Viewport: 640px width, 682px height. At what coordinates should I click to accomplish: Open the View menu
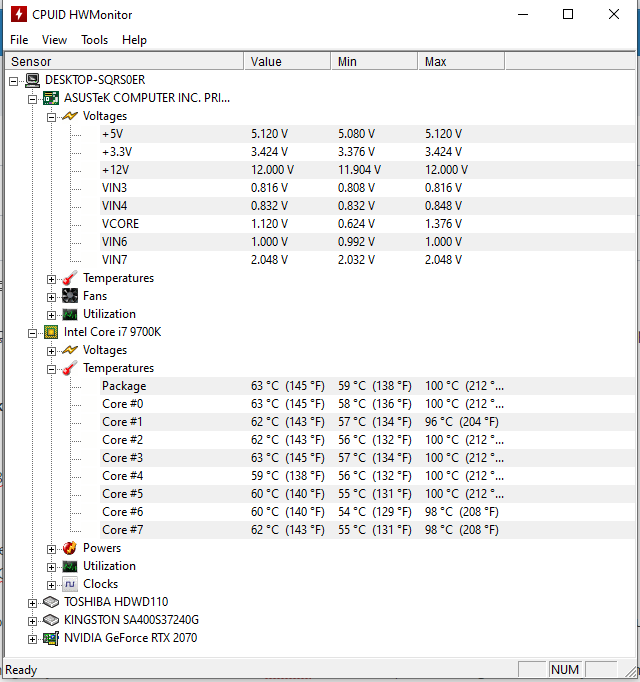pyautogui.click(x=54, y=40)
